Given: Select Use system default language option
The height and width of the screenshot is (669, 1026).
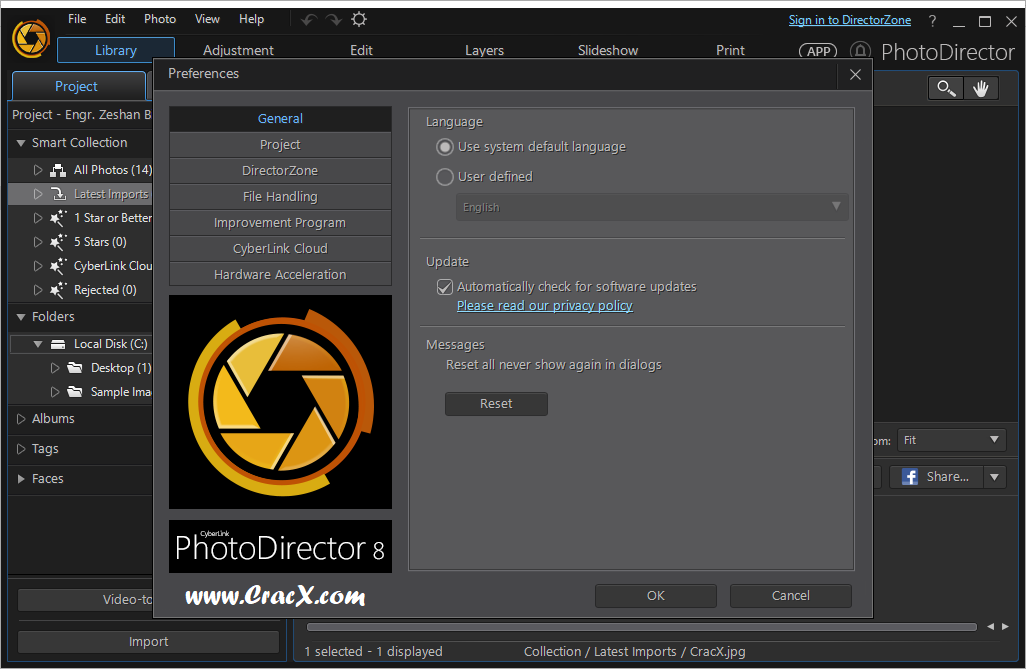Looking at the screenshot, I should coord(445,147).
